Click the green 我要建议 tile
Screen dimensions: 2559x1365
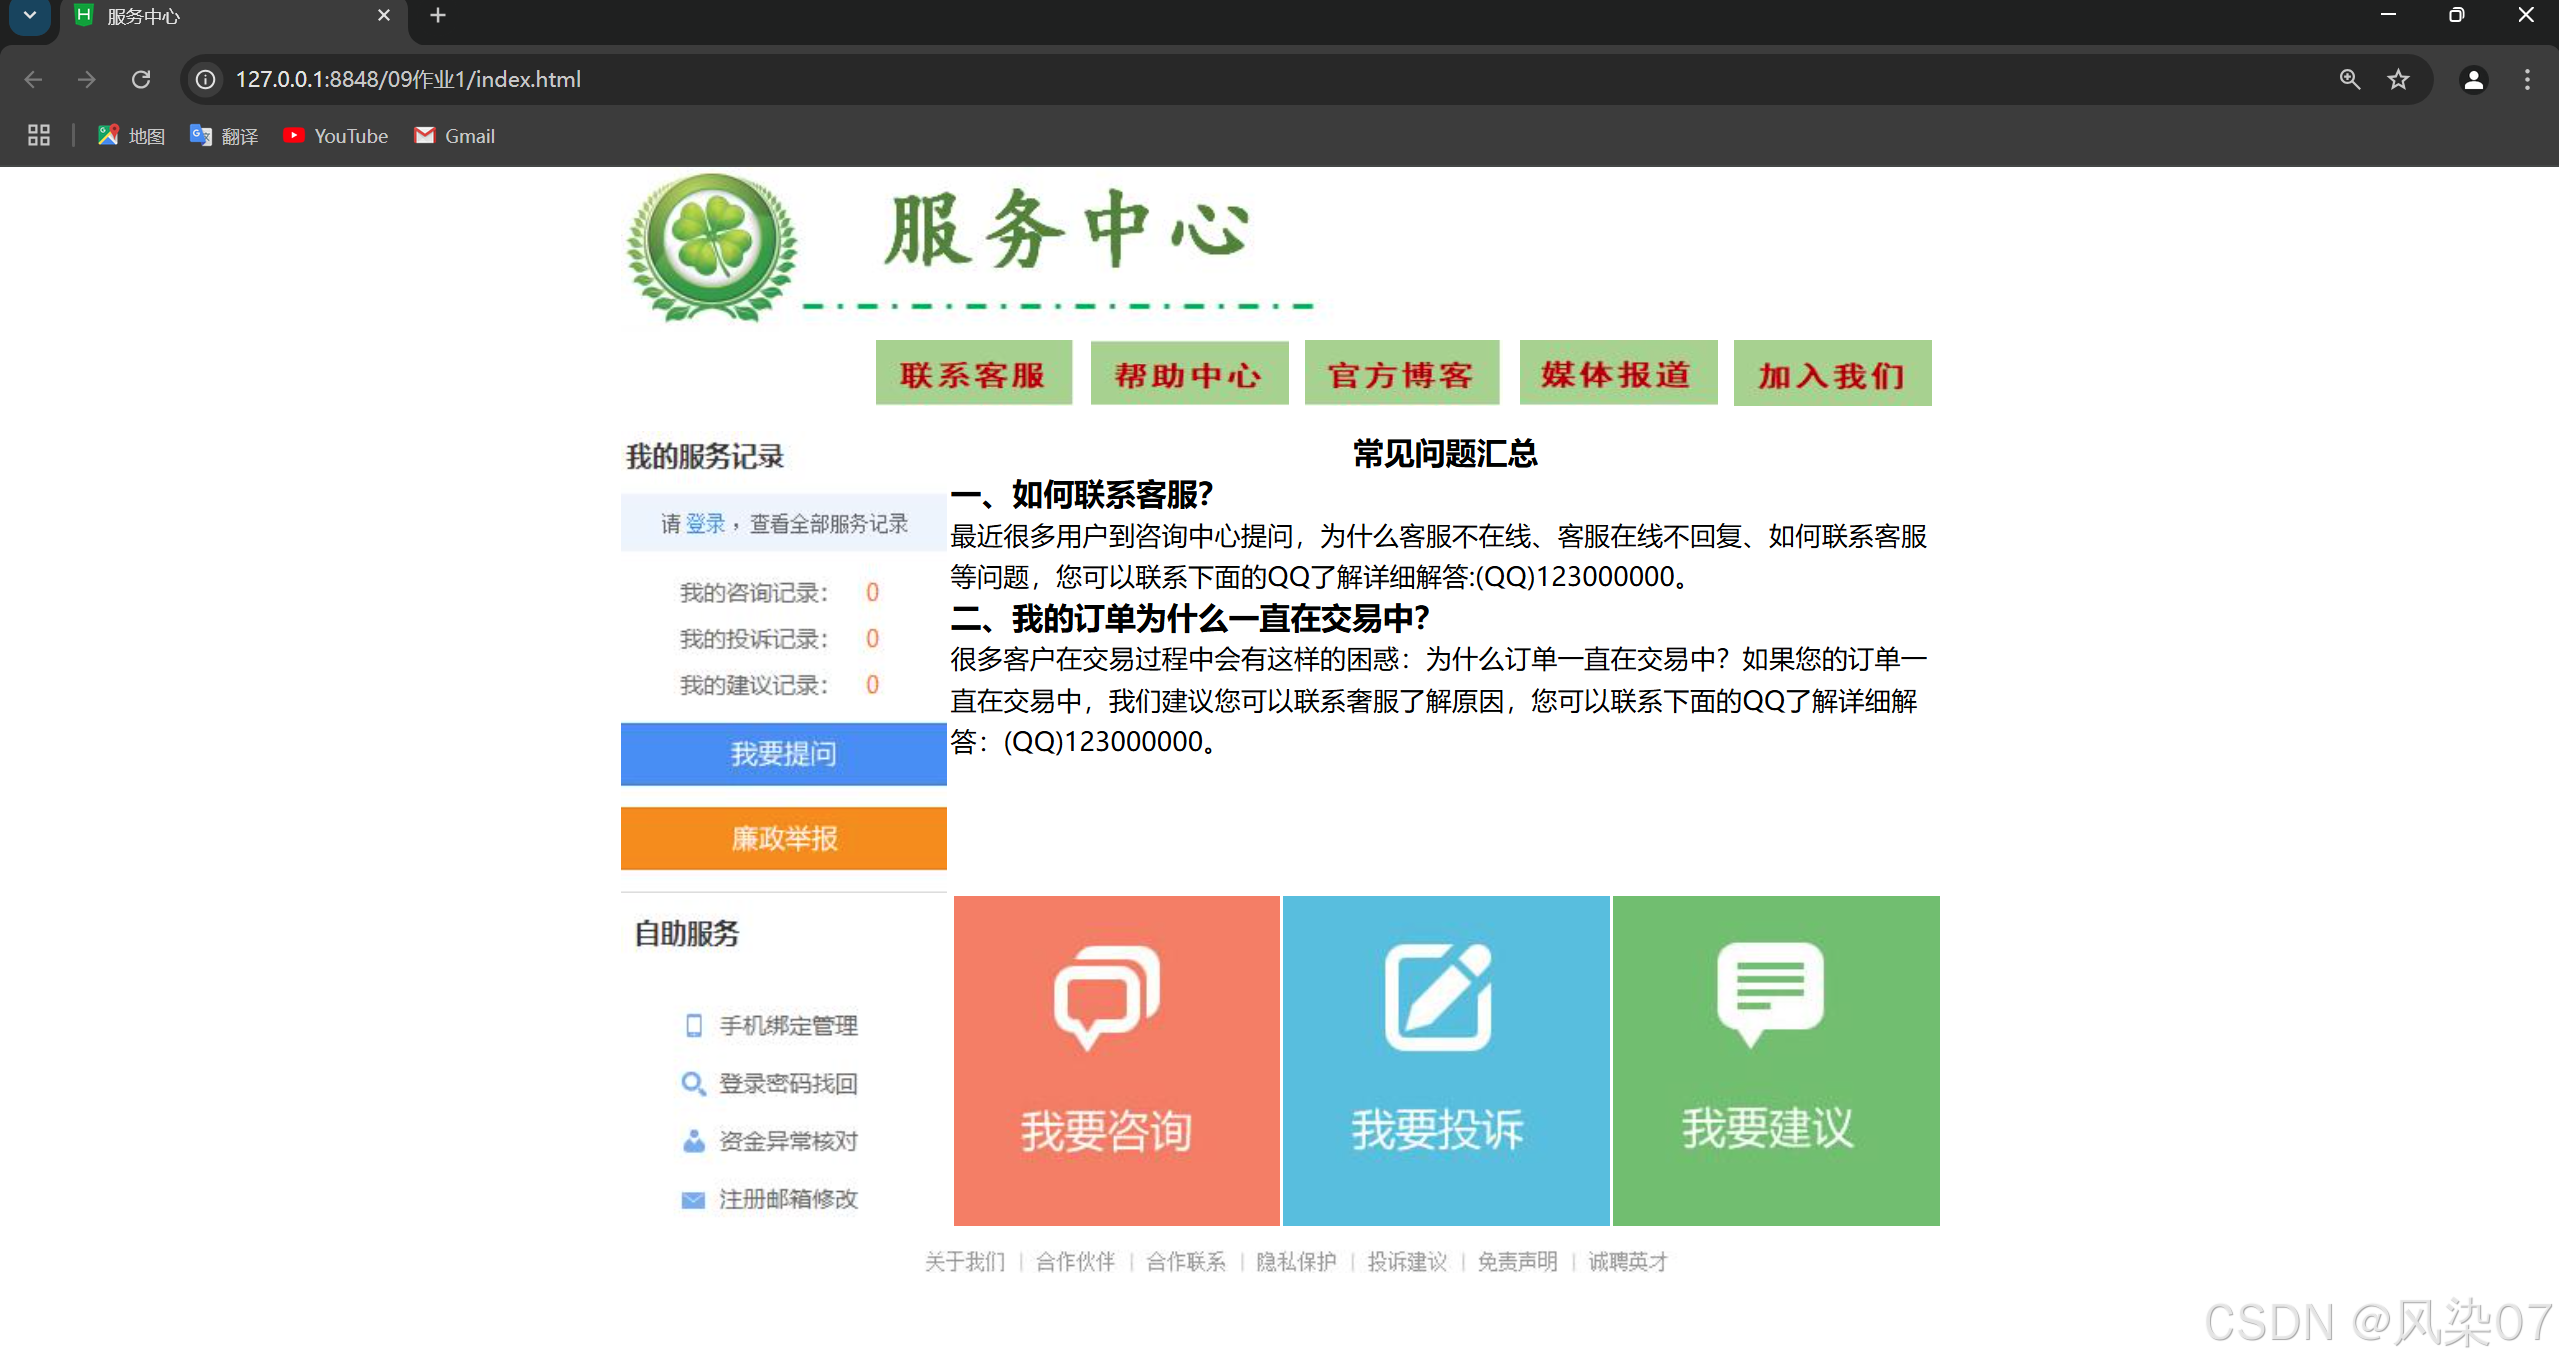[1775, 1060]
